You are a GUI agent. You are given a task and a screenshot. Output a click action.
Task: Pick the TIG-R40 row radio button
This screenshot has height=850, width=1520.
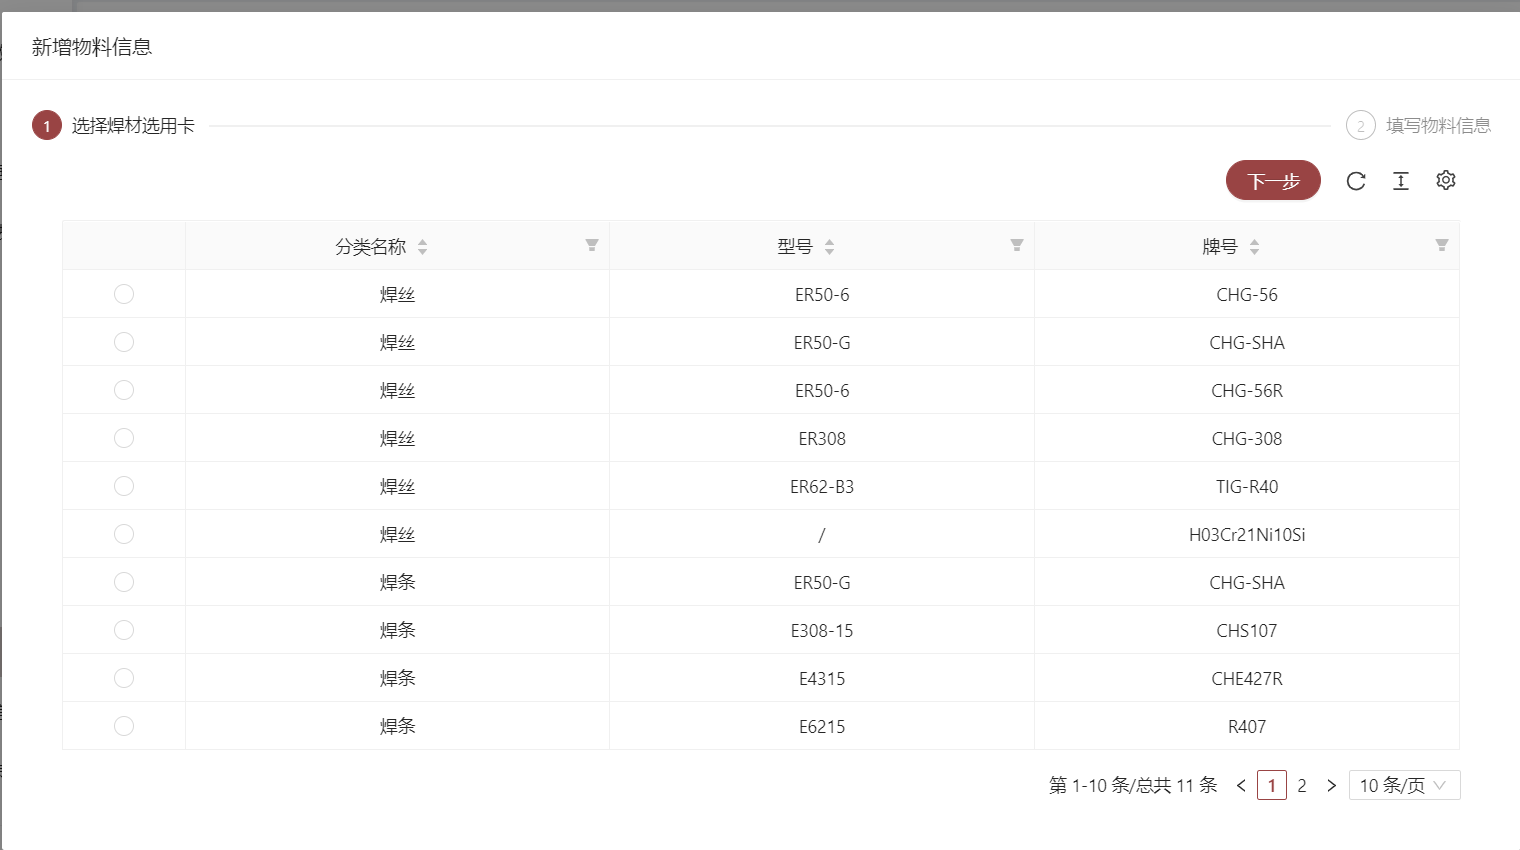tap(124, 486)
